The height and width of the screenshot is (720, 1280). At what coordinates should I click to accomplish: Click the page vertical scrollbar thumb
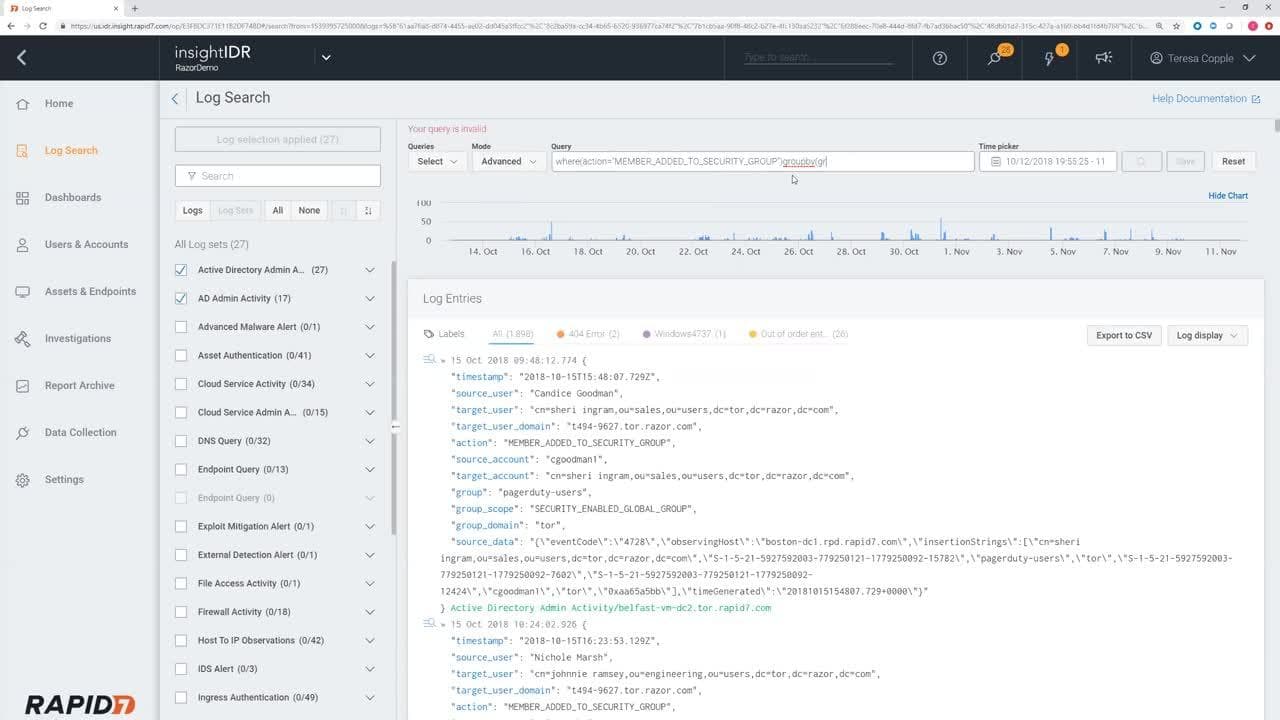(1276, 125)
